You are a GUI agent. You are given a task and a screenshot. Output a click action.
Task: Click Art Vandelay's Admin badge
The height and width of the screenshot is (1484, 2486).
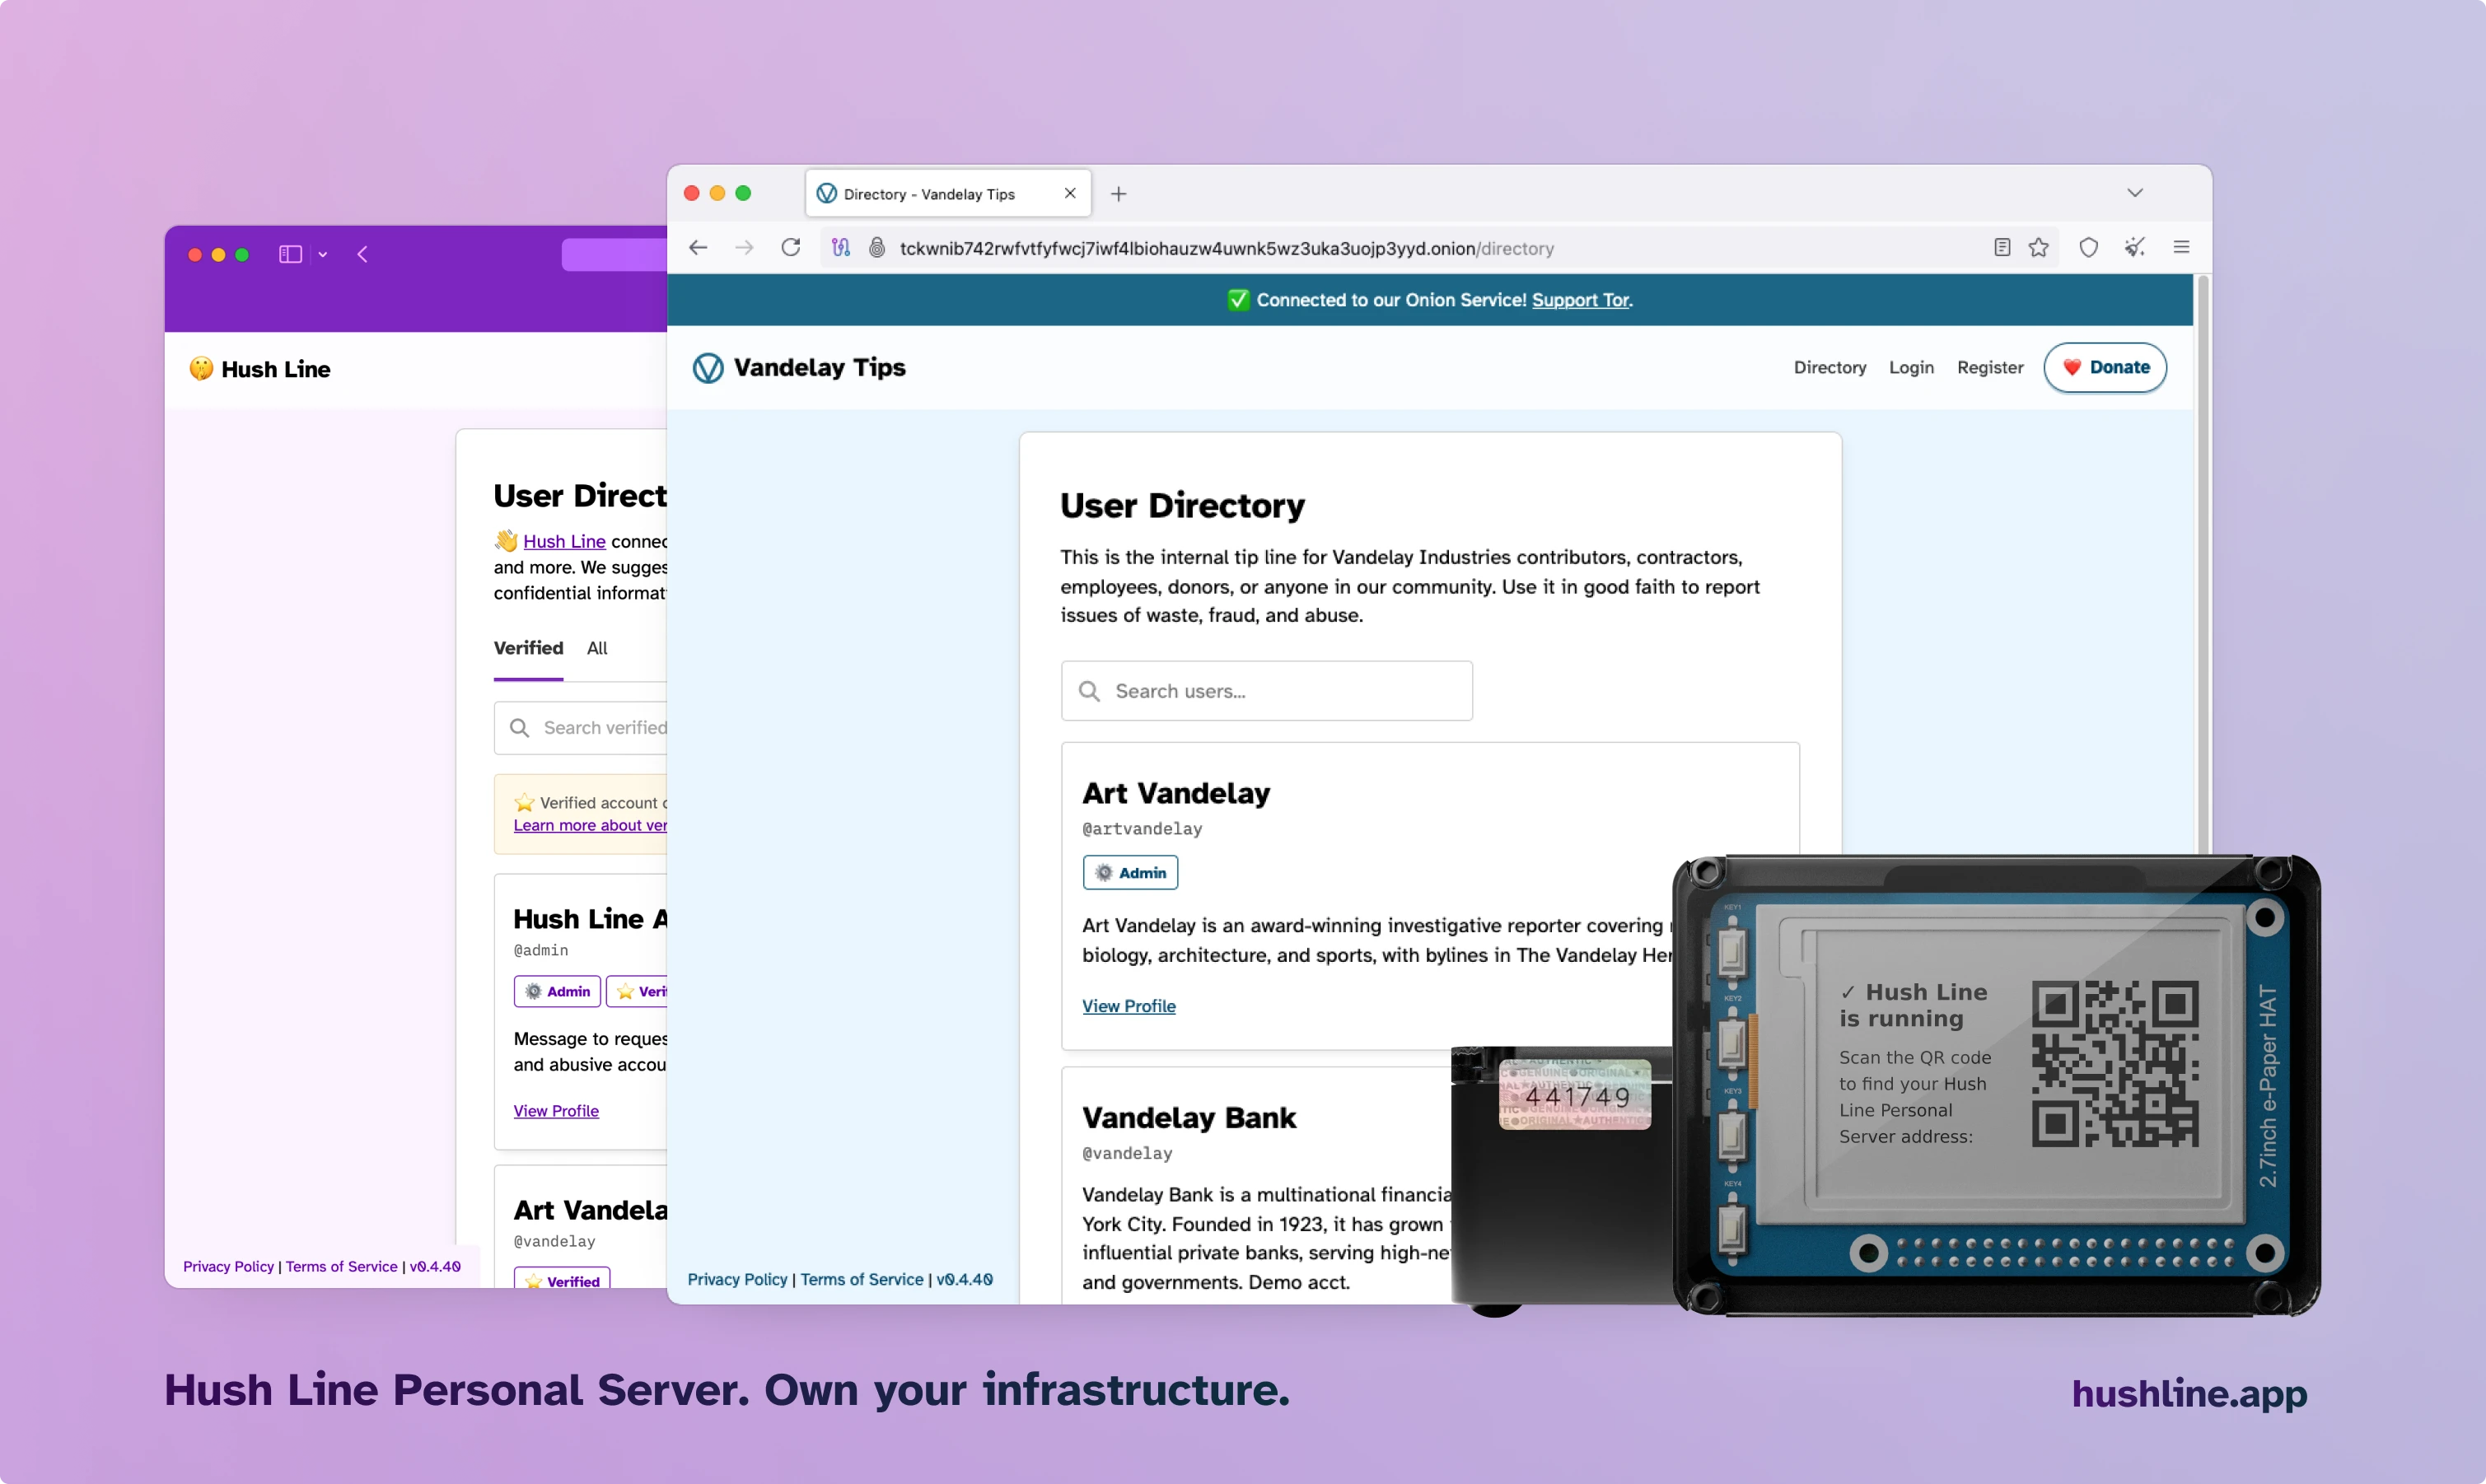click(1130, 872)
